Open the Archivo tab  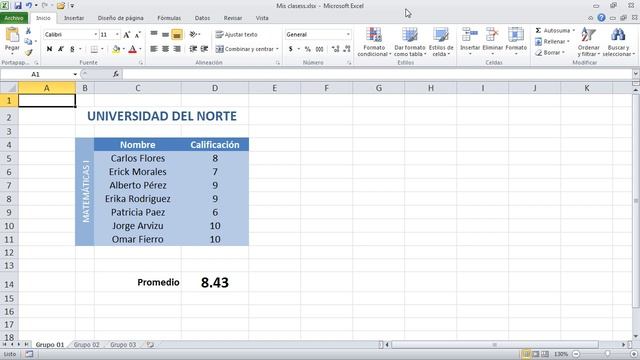tap(14, 18)
